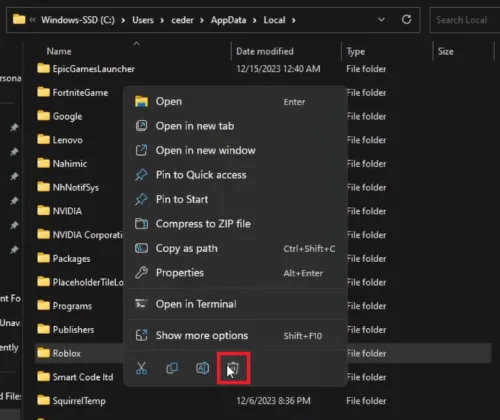Image resolution: width=500 pixels, height=420 pixels.
Task: Click the Nahimic folder icon
Action: pyautogui.click(x=43, y=163)
